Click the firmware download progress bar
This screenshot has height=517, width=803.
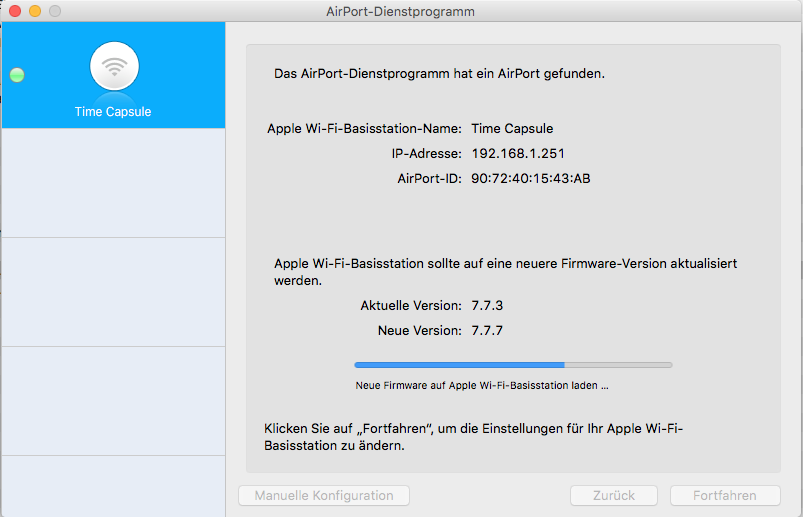513,366
